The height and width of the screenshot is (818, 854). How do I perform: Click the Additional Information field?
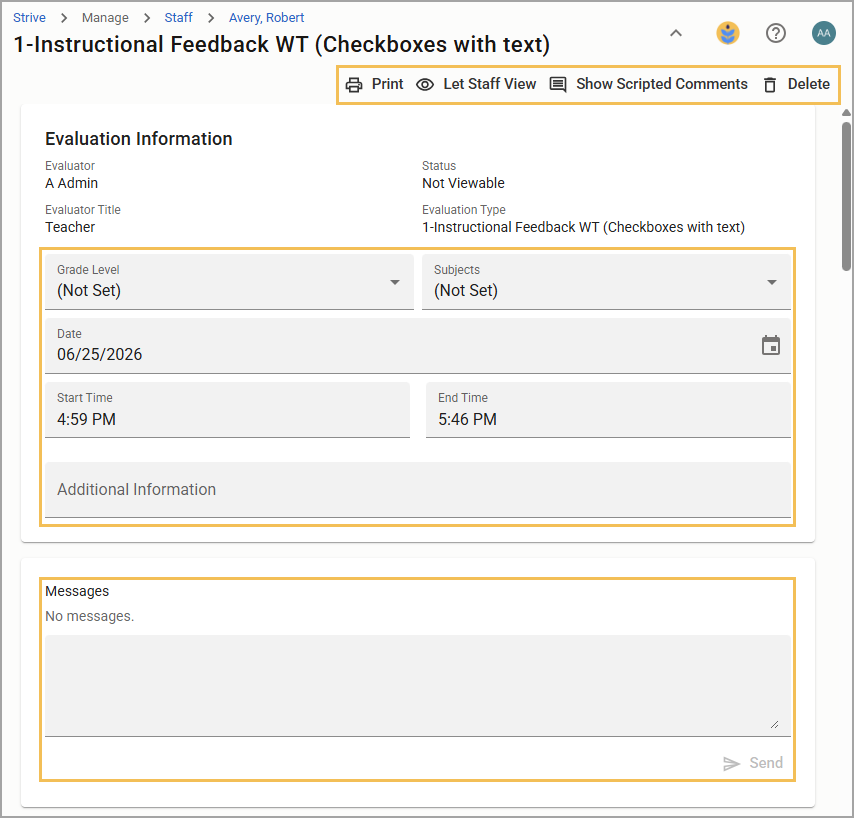(x=418, y=490)
